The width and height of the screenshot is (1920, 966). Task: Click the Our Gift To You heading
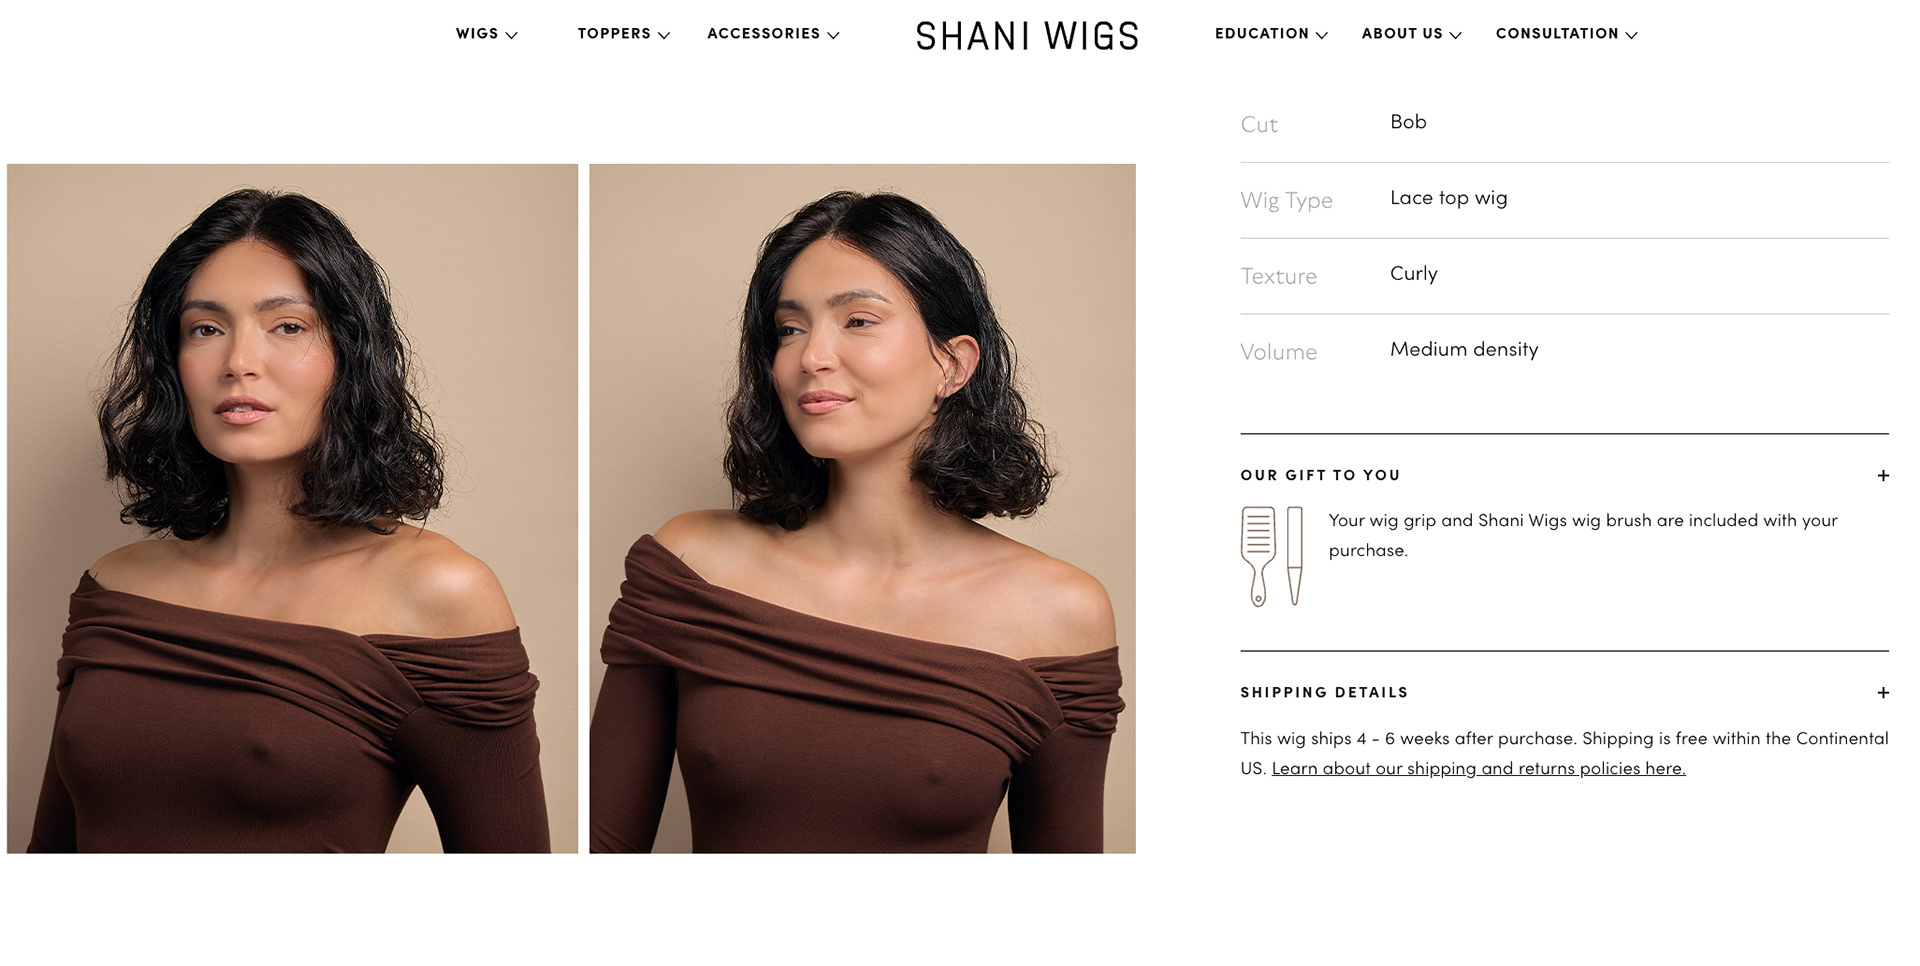click(x=1320, y=475)
